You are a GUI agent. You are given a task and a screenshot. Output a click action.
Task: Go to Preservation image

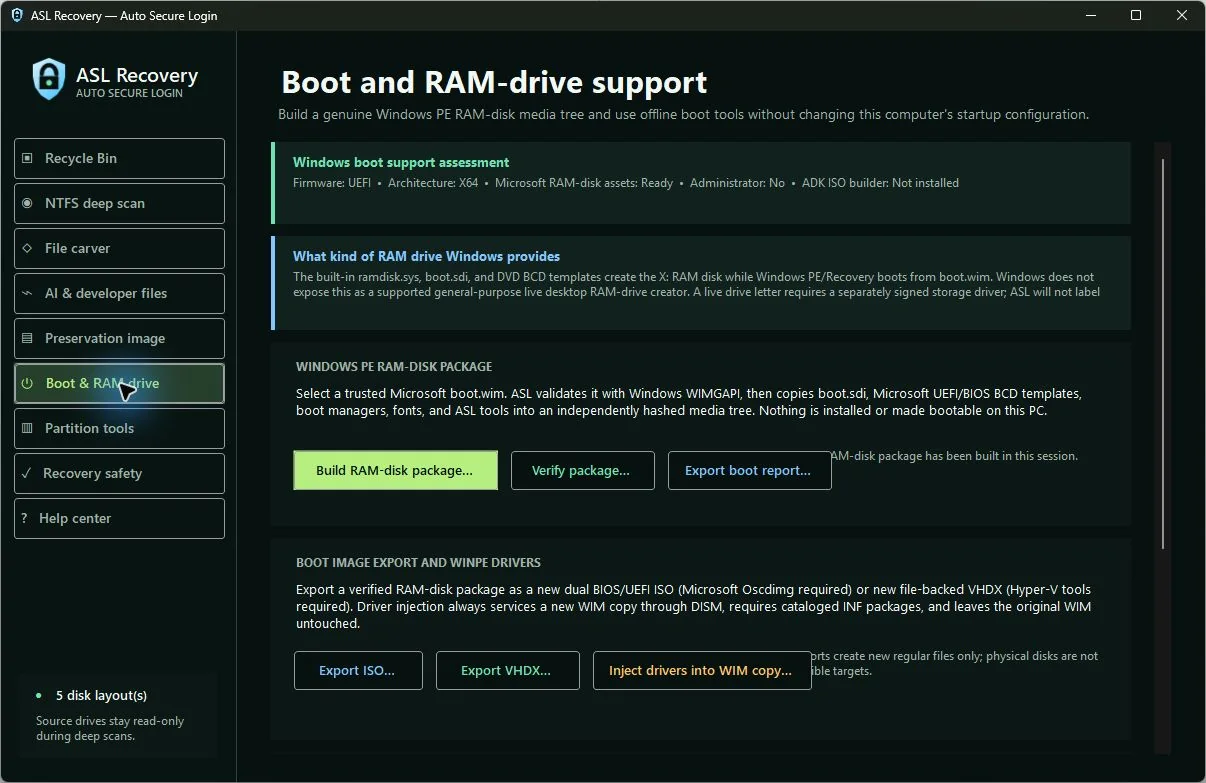[x=119, y=338]
